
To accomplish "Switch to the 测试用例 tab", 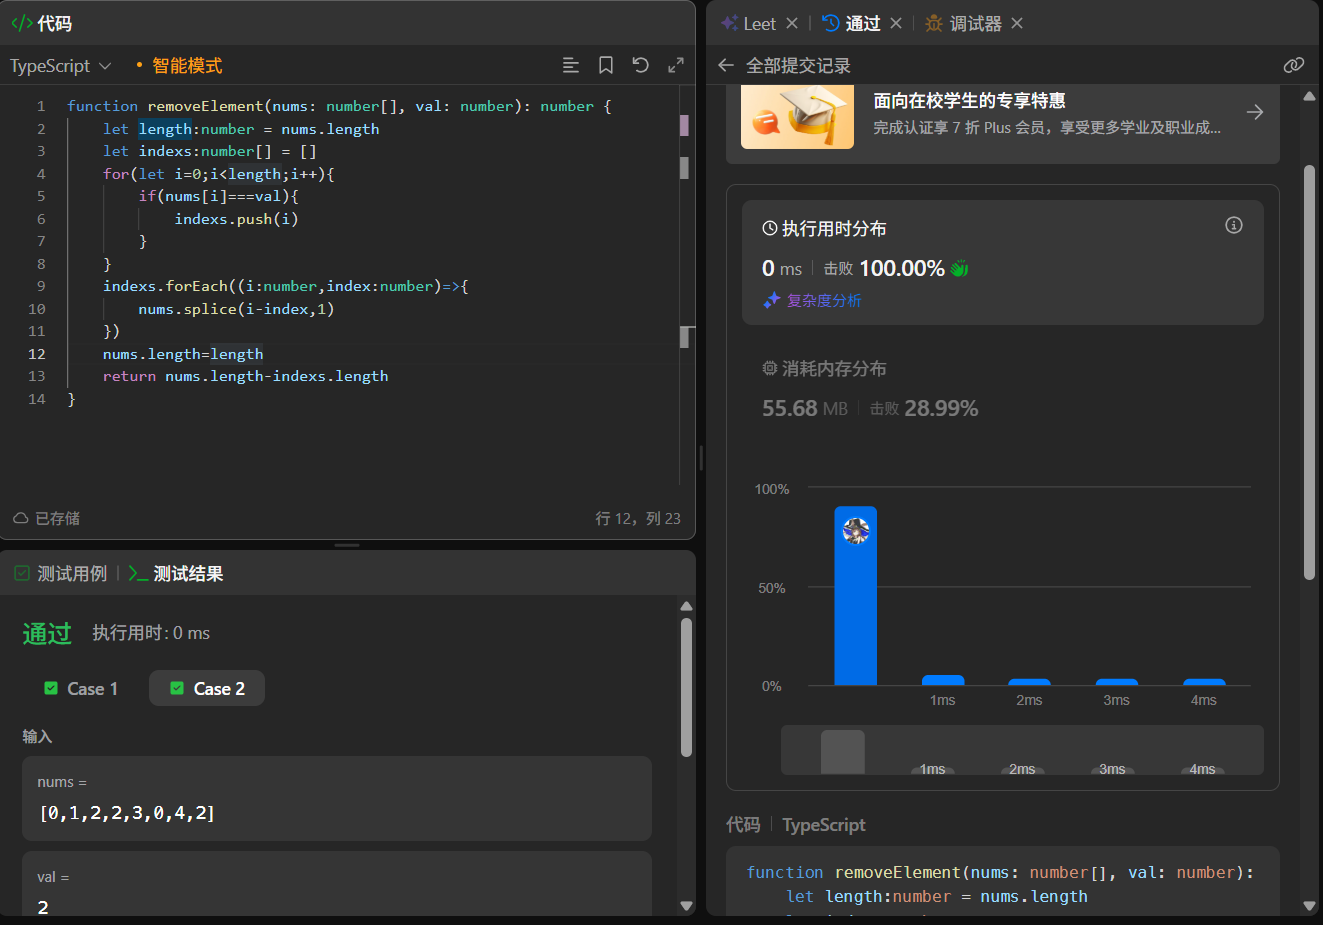I will point(61,574).
